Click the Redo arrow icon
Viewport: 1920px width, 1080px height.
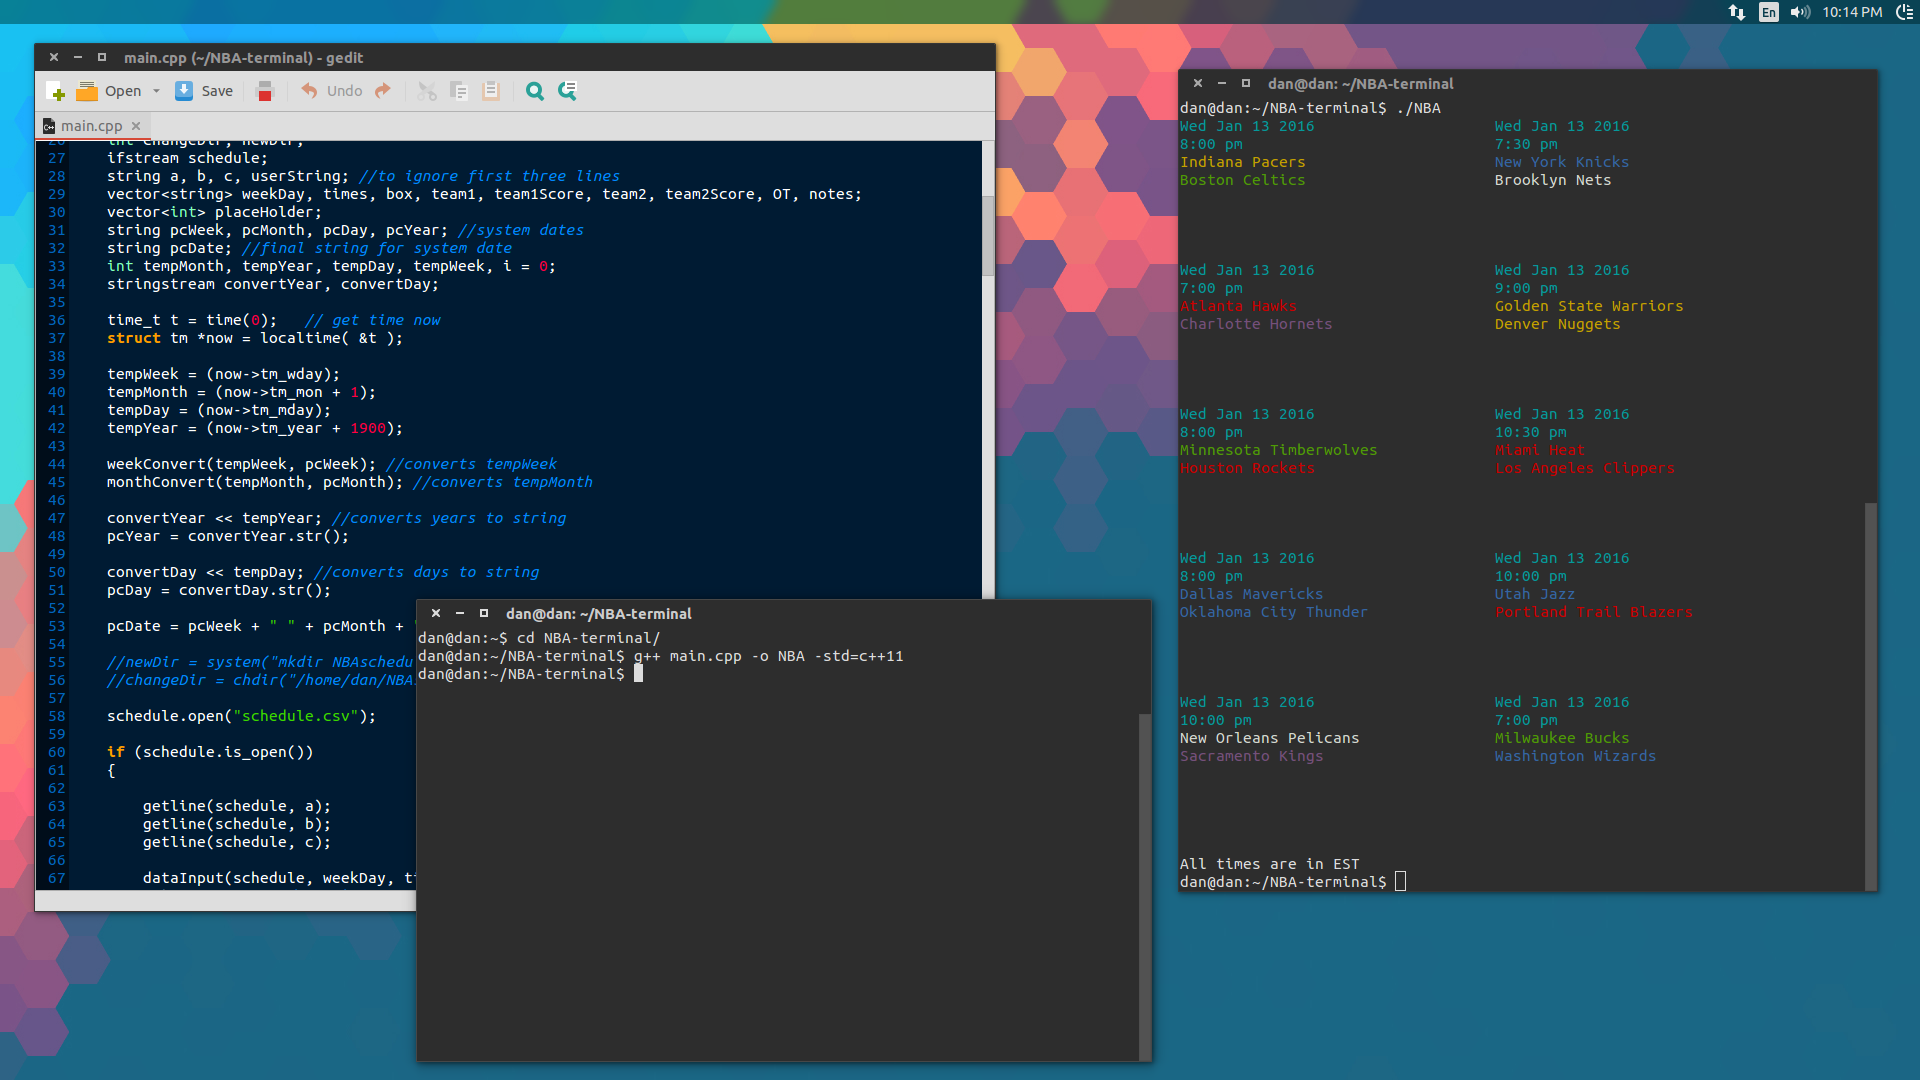tap(383, 91)
